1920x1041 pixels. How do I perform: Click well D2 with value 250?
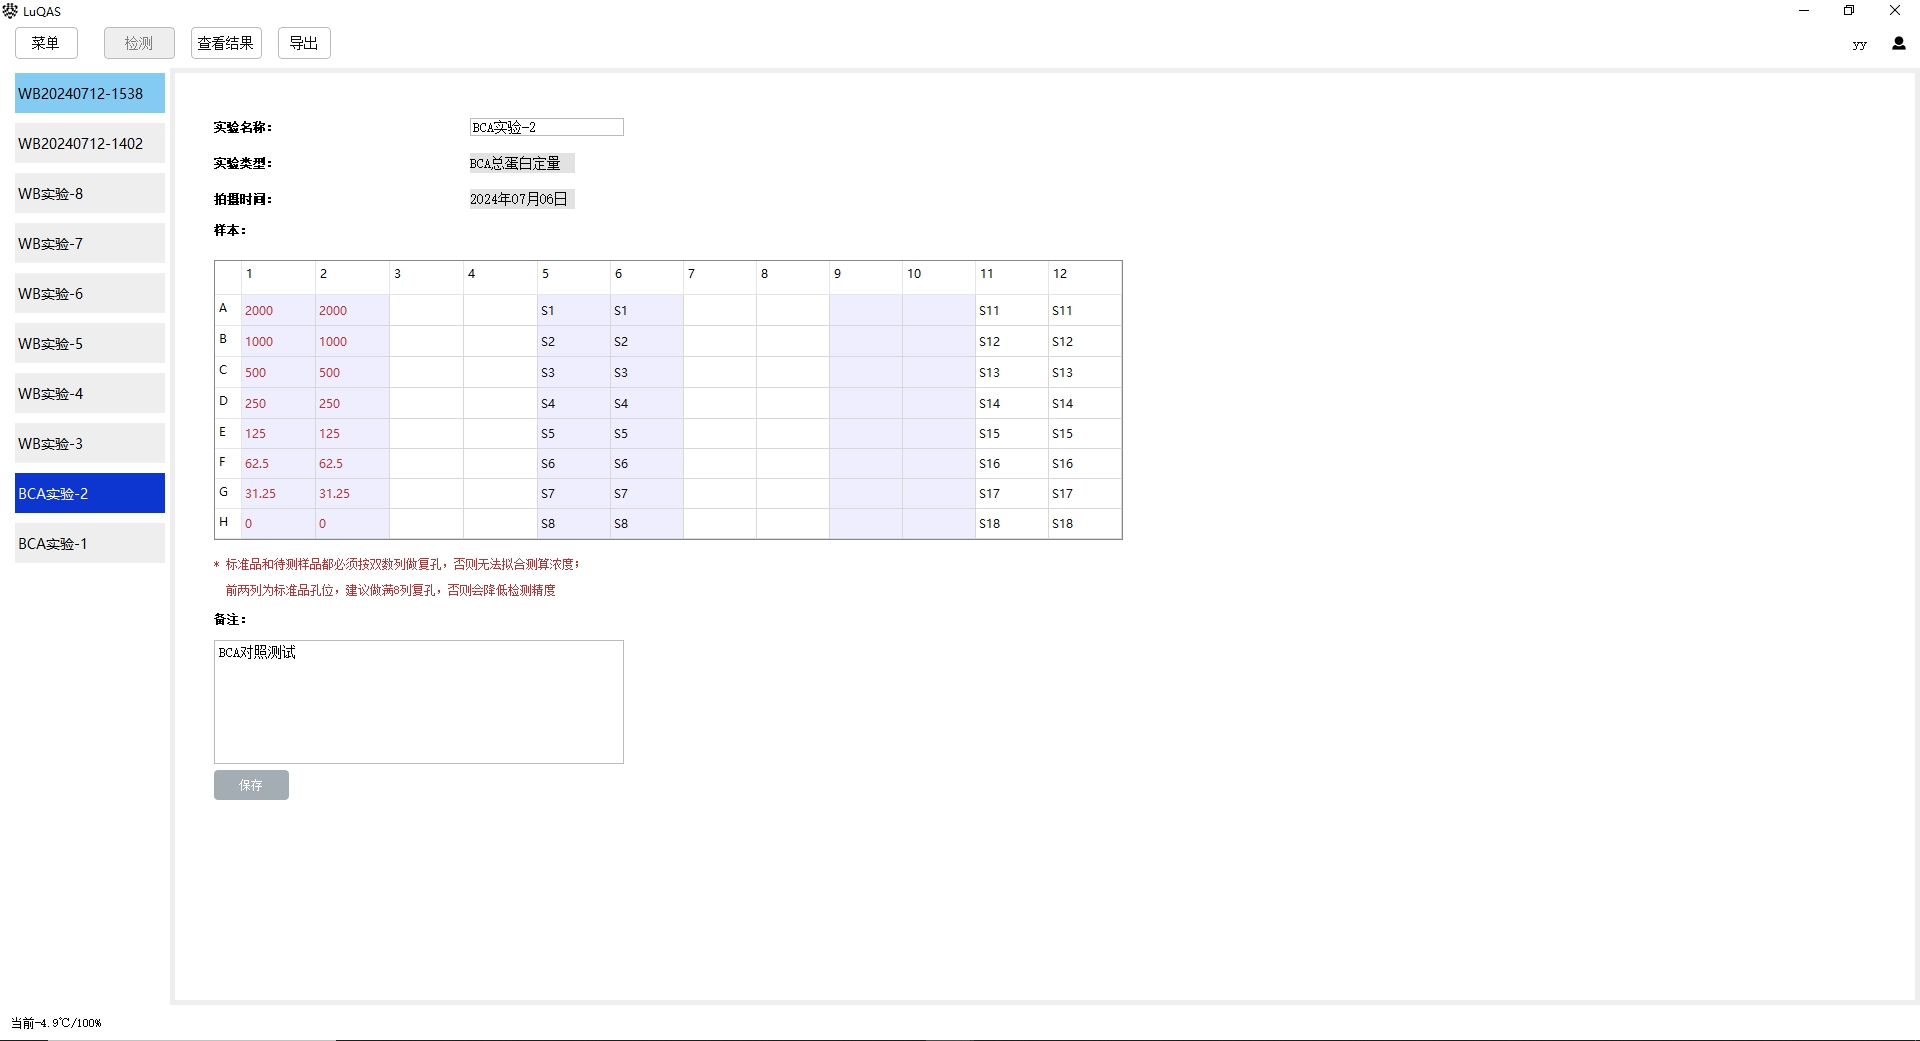(x=352, y=403)
